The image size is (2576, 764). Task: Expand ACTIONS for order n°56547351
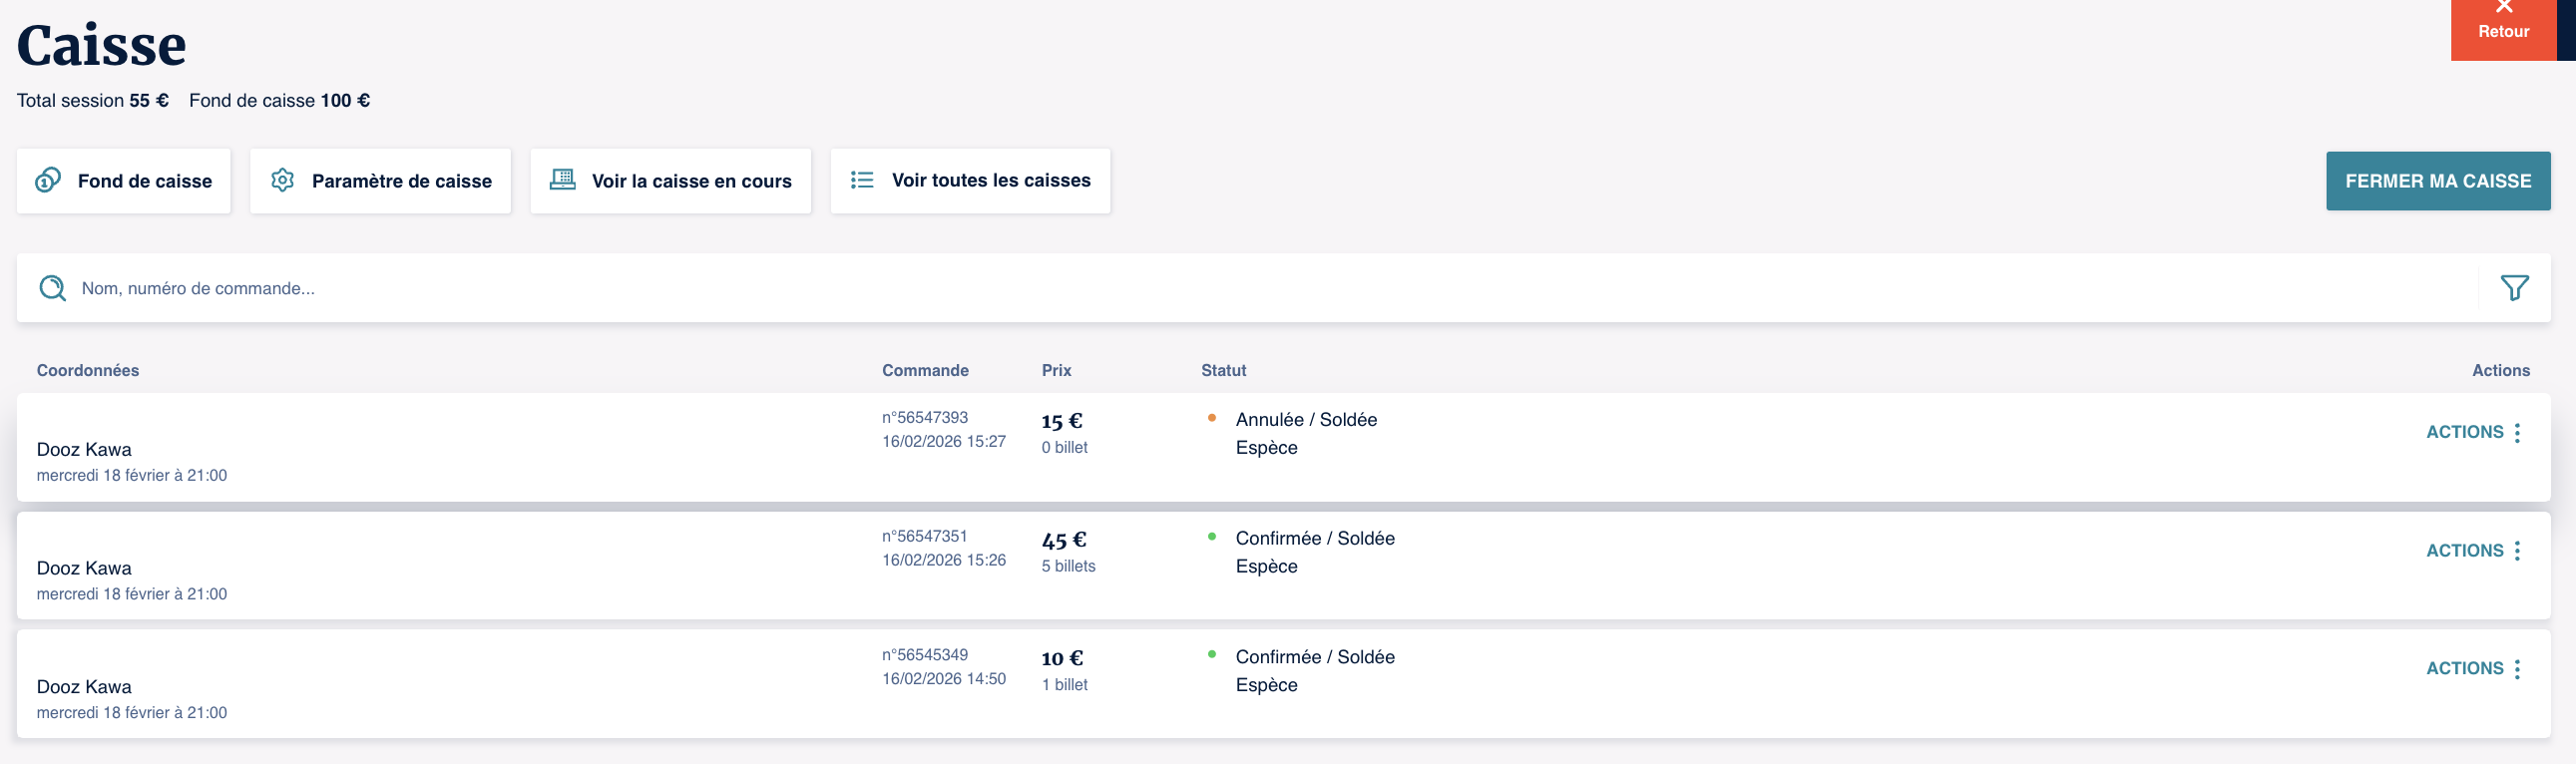[2465, 551]
